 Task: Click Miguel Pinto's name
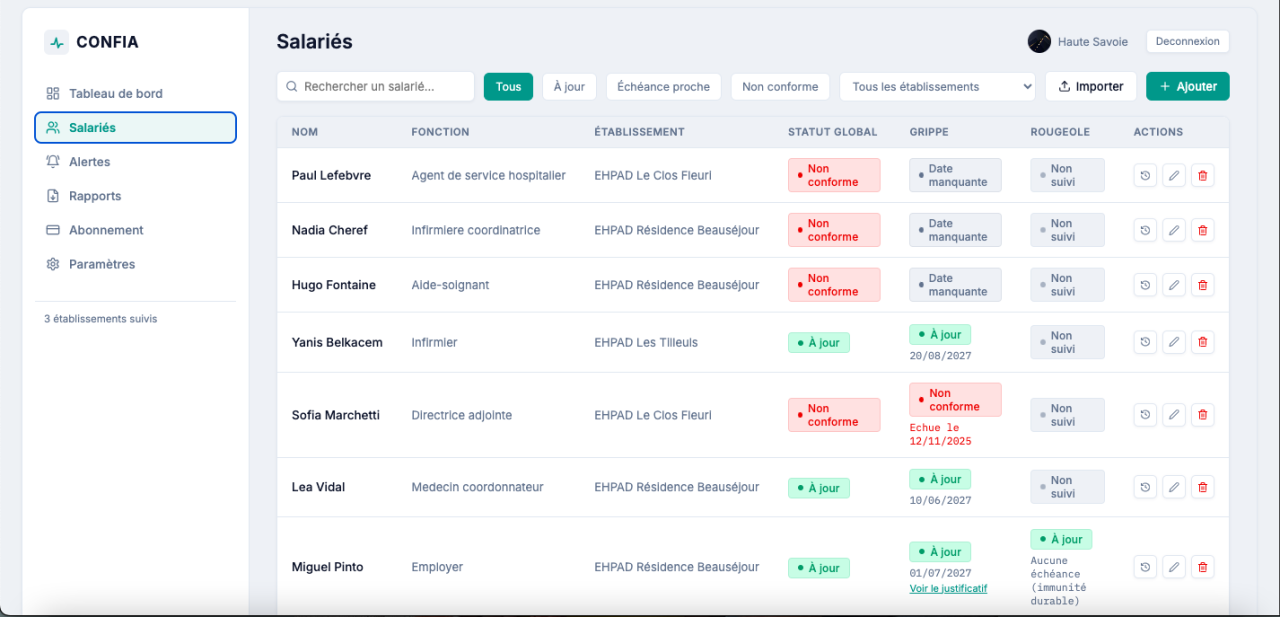[x=328, y=567]
